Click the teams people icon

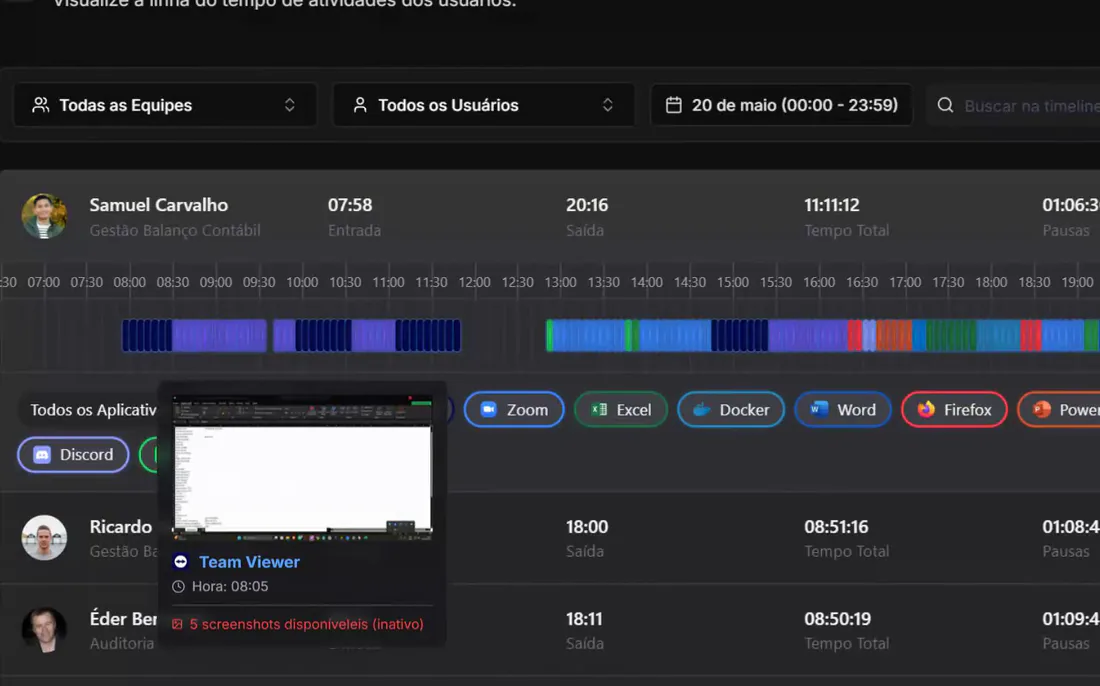(41, 105)
